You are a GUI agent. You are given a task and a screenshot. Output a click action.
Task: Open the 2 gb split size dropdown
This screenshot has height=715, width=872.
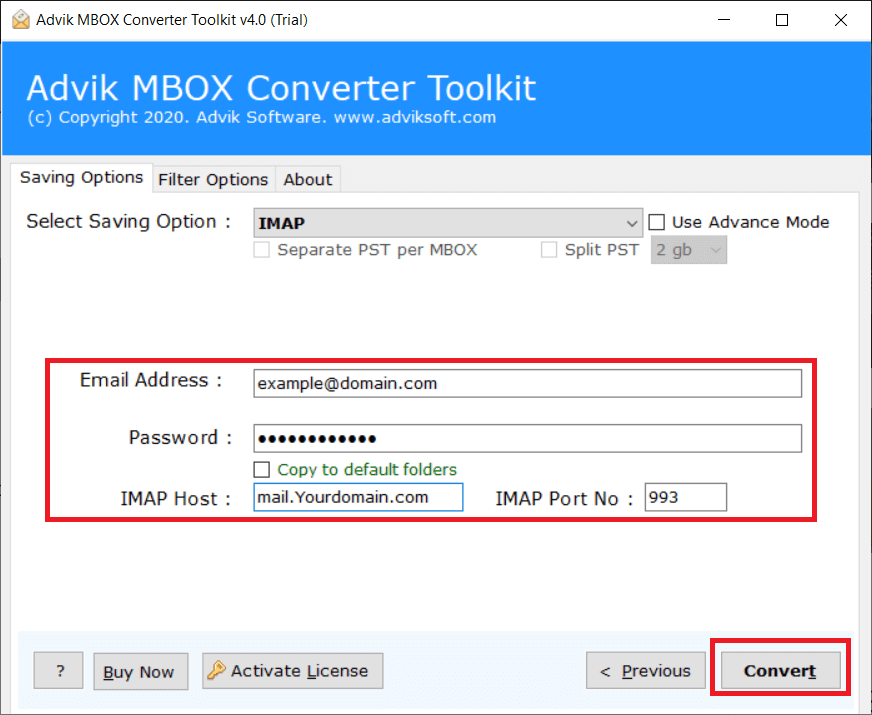coord(688,250)
